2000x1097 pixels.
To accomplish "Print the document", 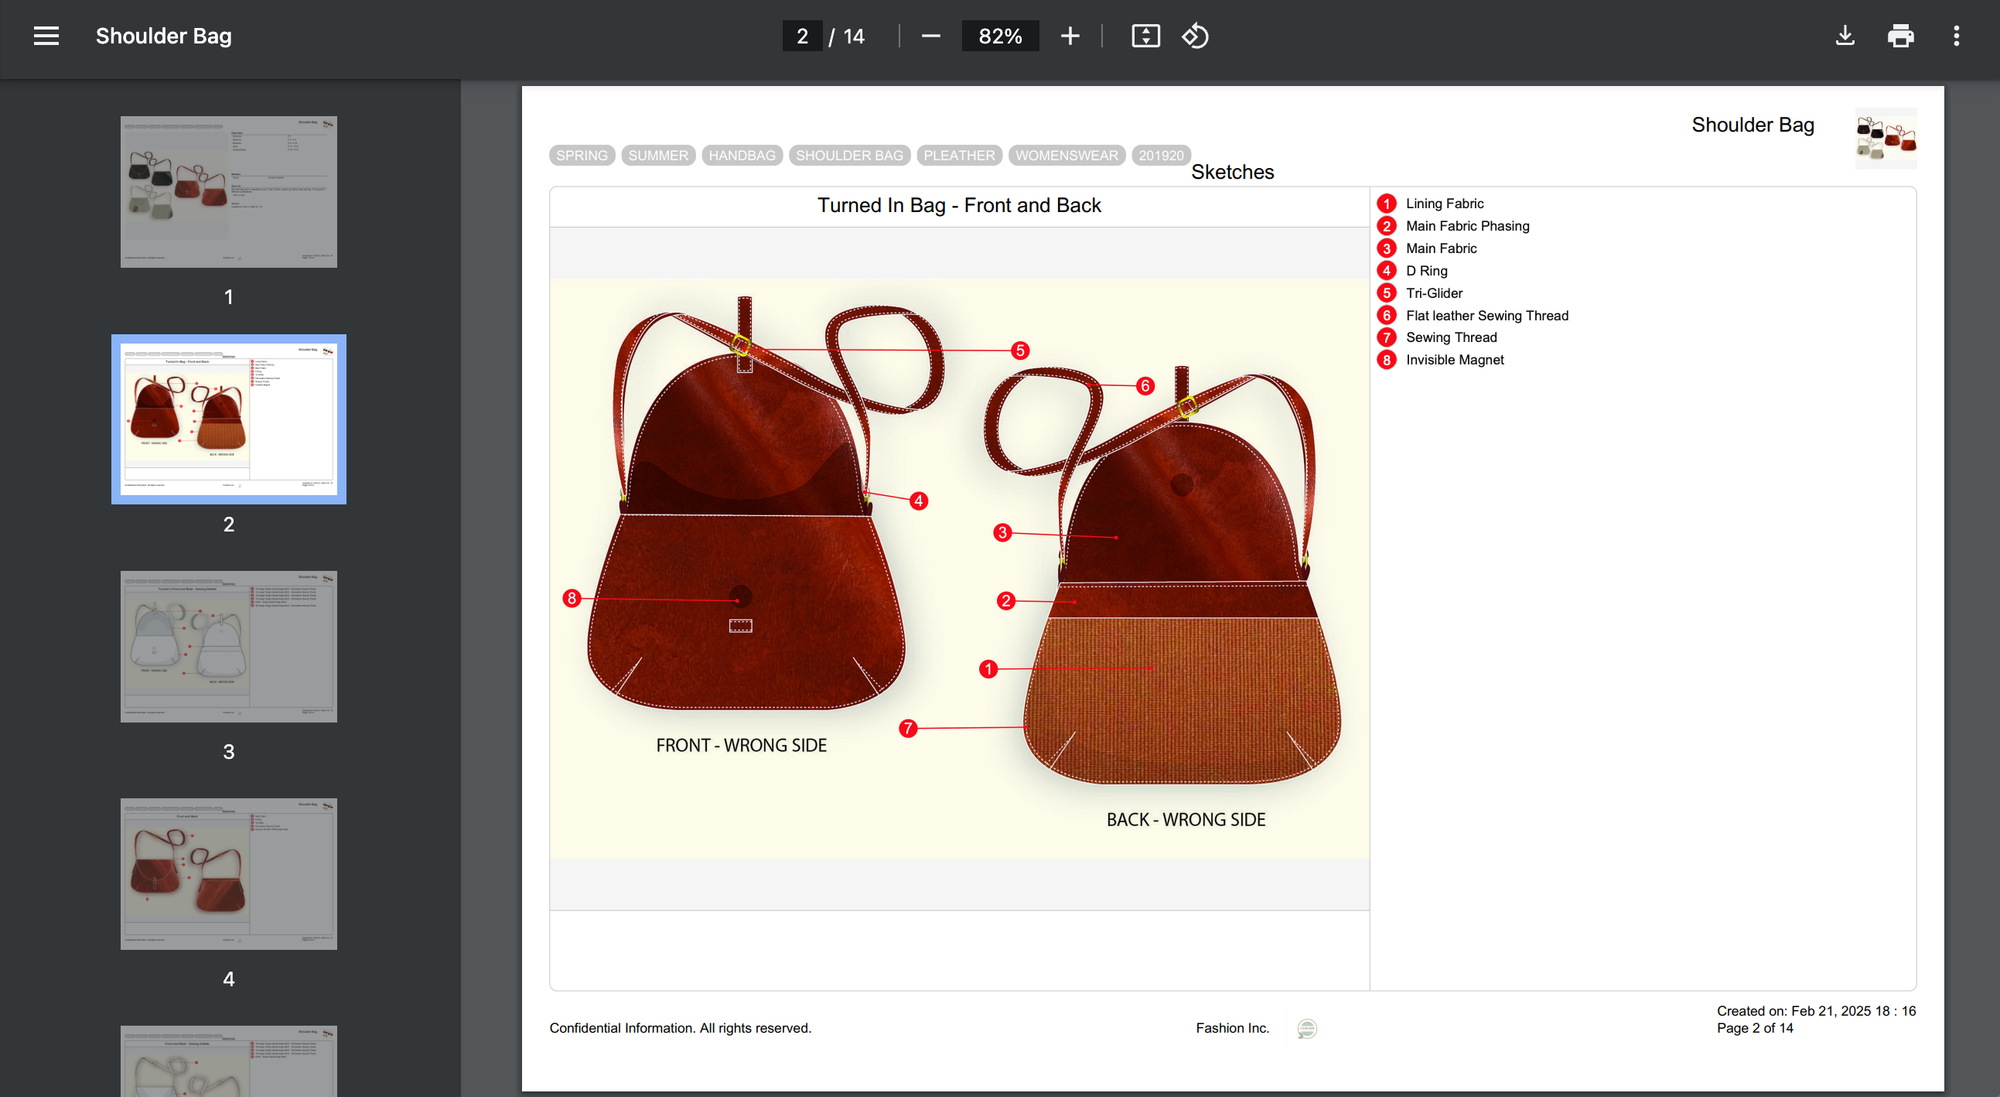I will (1901, 36).
